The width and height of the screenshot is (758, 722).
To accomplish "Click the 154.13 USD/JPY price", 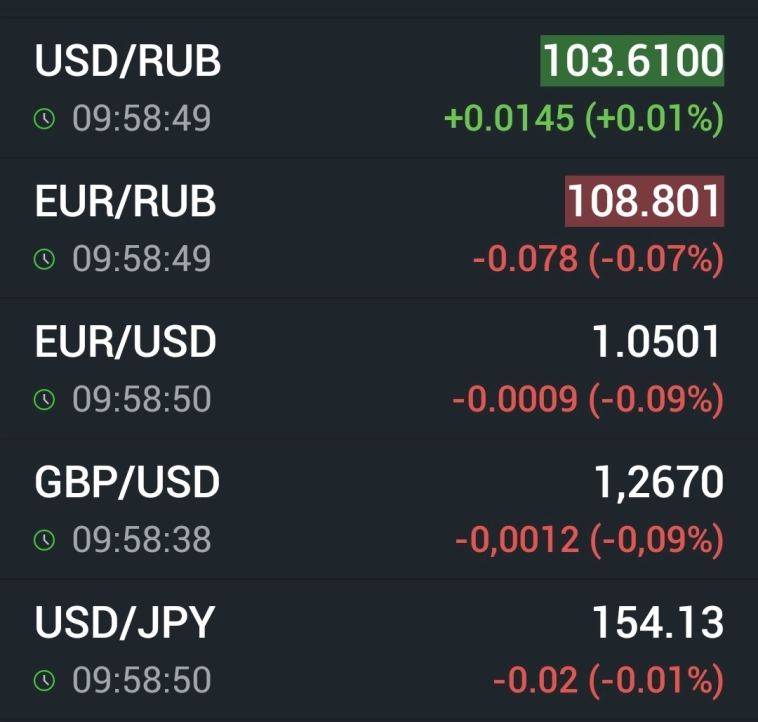I will click(x=657, y=624).
